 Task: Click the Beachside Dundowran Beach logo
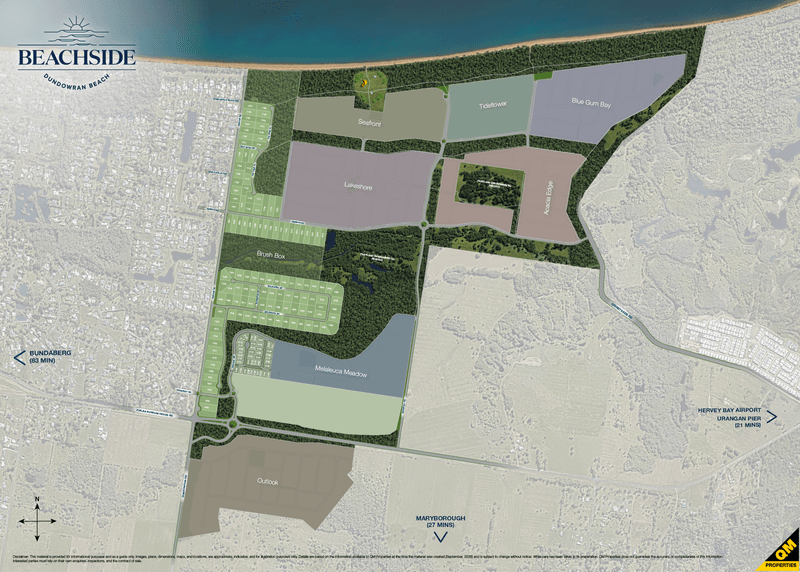click(77, 54)
